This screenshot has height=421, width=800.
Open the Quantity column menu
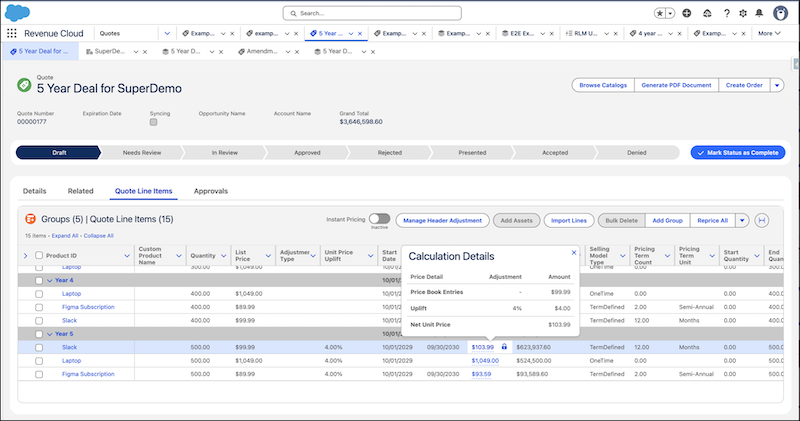click(223, 256)
